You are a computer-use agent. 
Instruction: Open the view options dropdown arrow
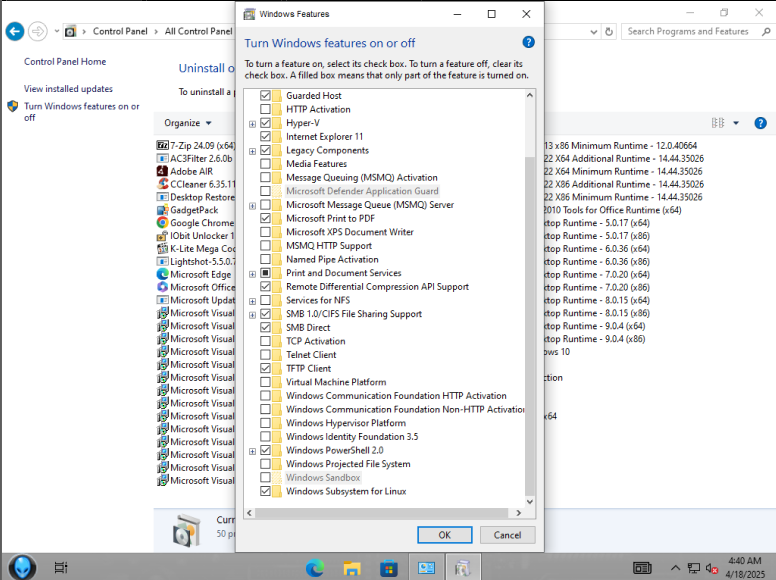pyautogui.click(x=736, y=123)
